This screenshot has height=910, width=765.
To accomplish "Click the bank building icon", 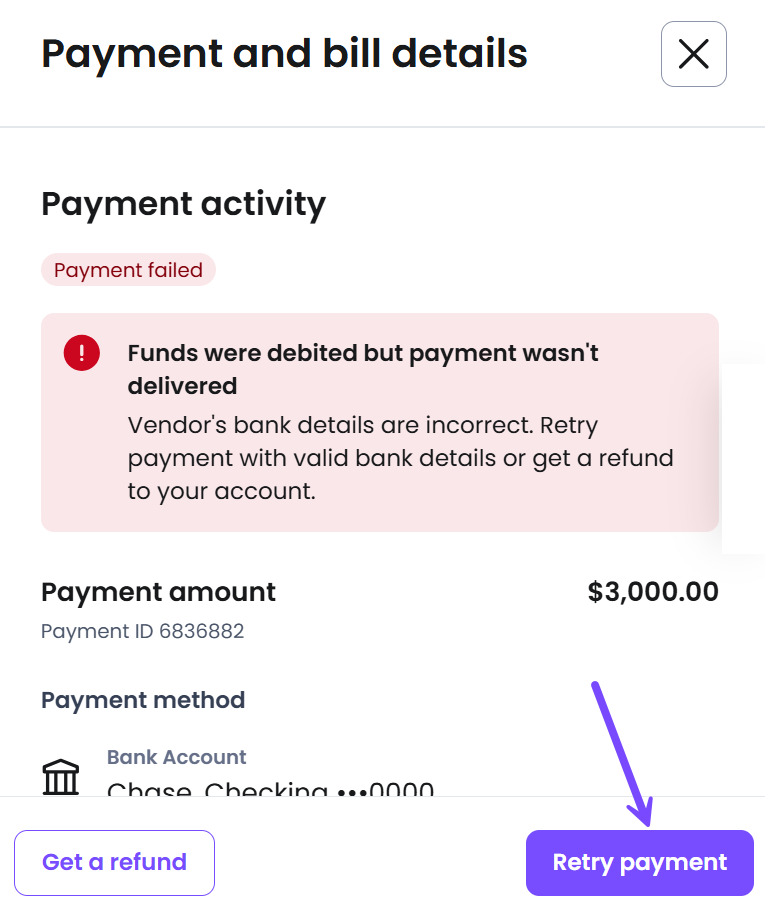I will point(61,776).
